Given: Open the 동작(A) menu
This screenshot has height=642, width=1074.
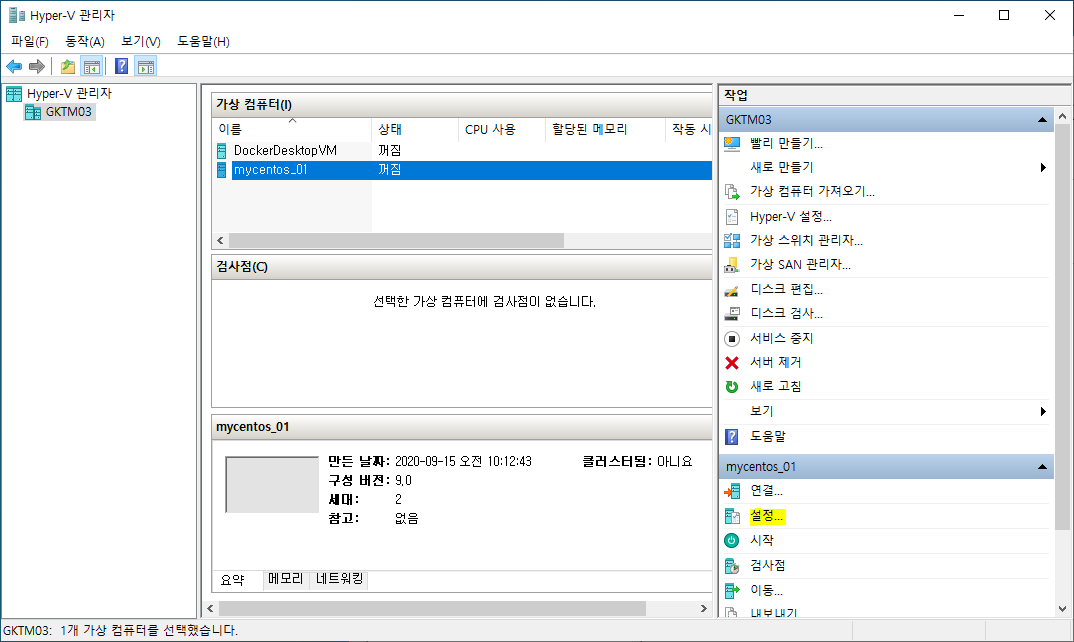Looking at the screenshot, I should pos(85,42).
